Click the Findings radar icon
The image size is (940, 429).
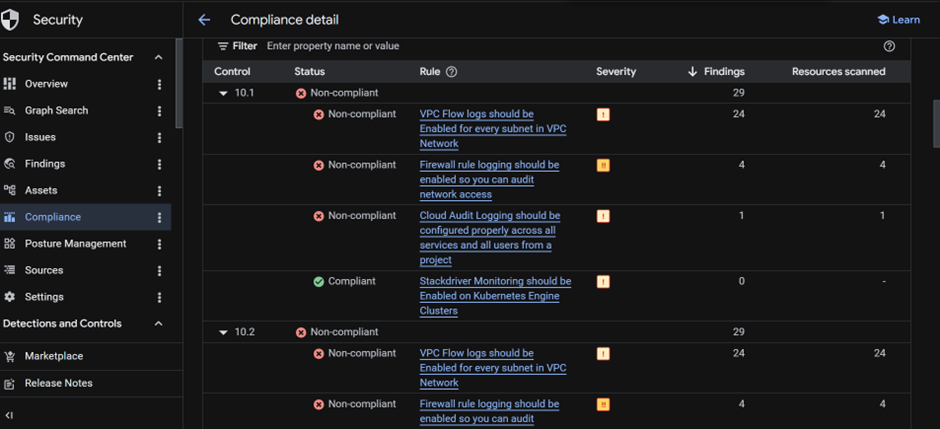pyautogui.click(x=10, y=164)
